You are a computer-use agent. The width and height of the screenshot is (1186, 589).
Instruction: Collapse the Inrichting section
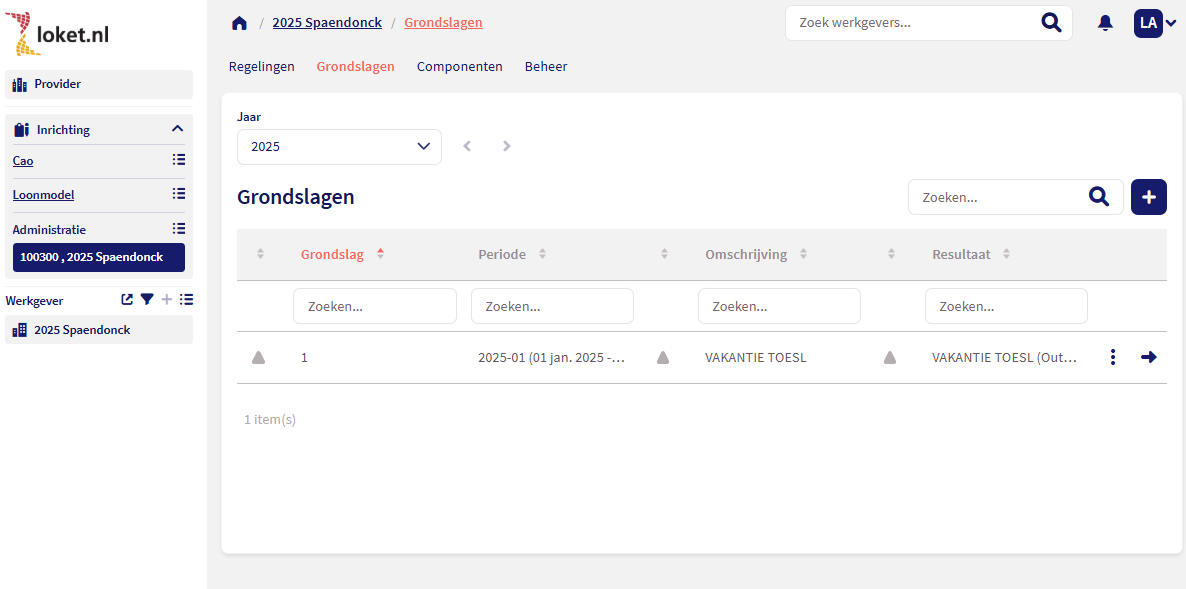click(177, 129)
